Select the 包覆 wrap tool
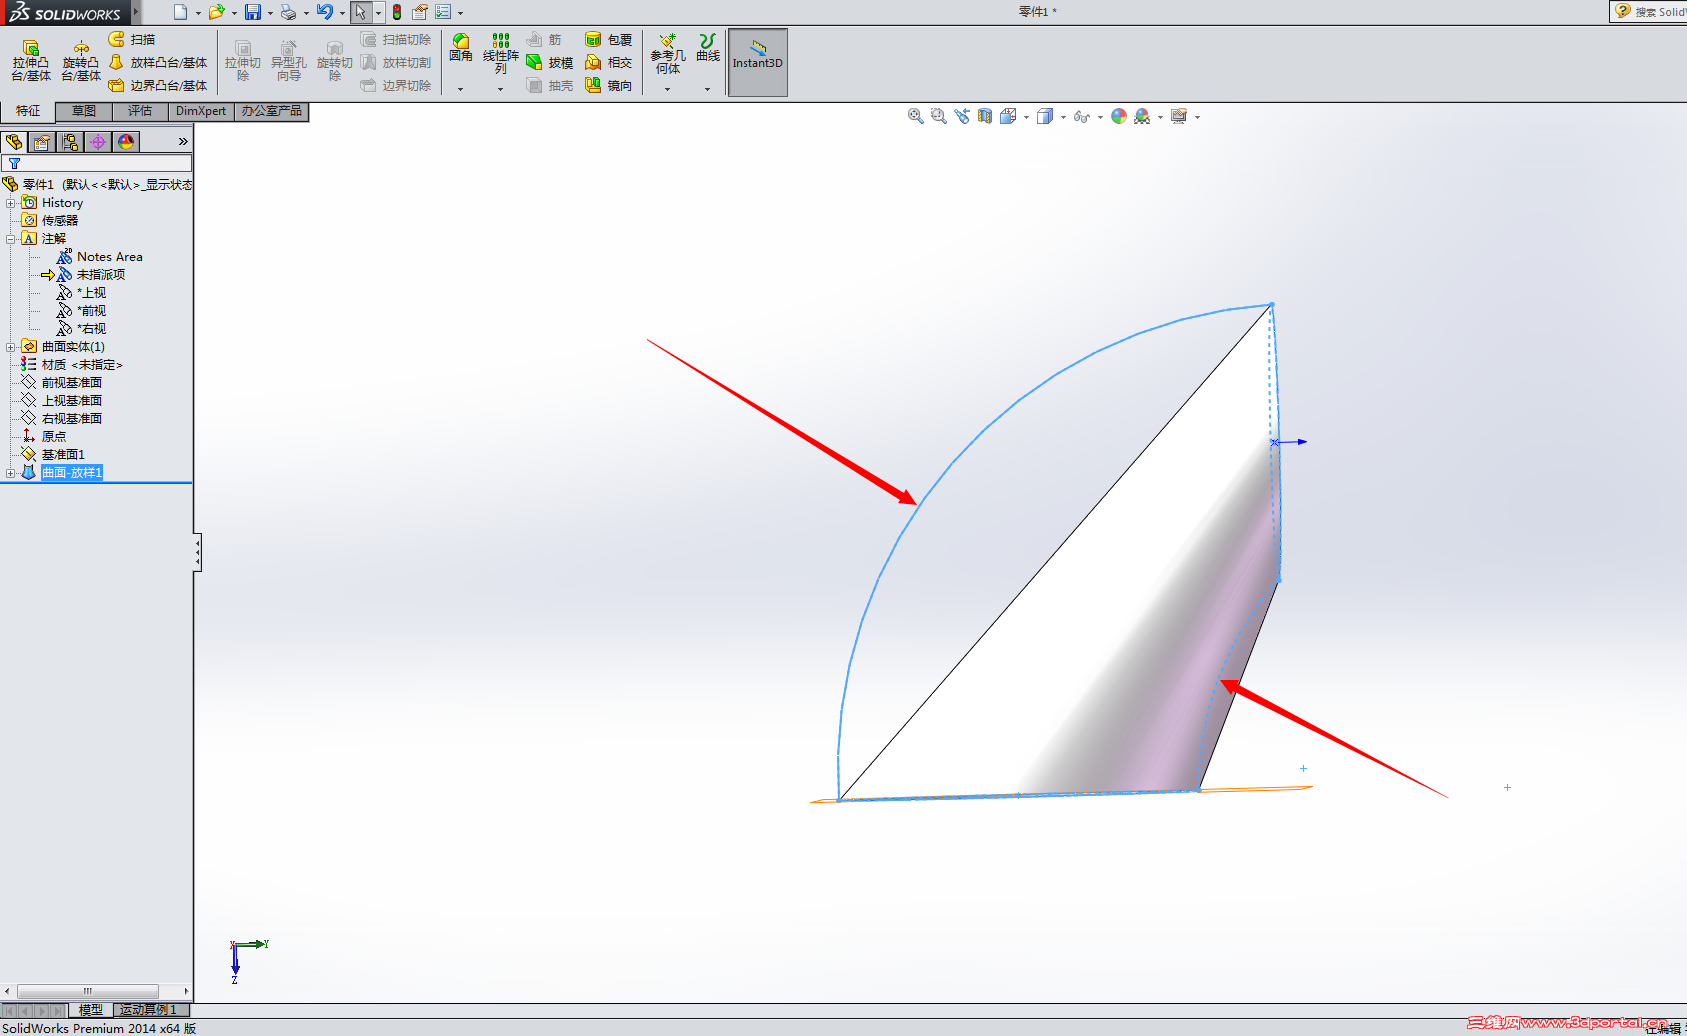This screenshot has width=1687, height=1036. point(609,39)
